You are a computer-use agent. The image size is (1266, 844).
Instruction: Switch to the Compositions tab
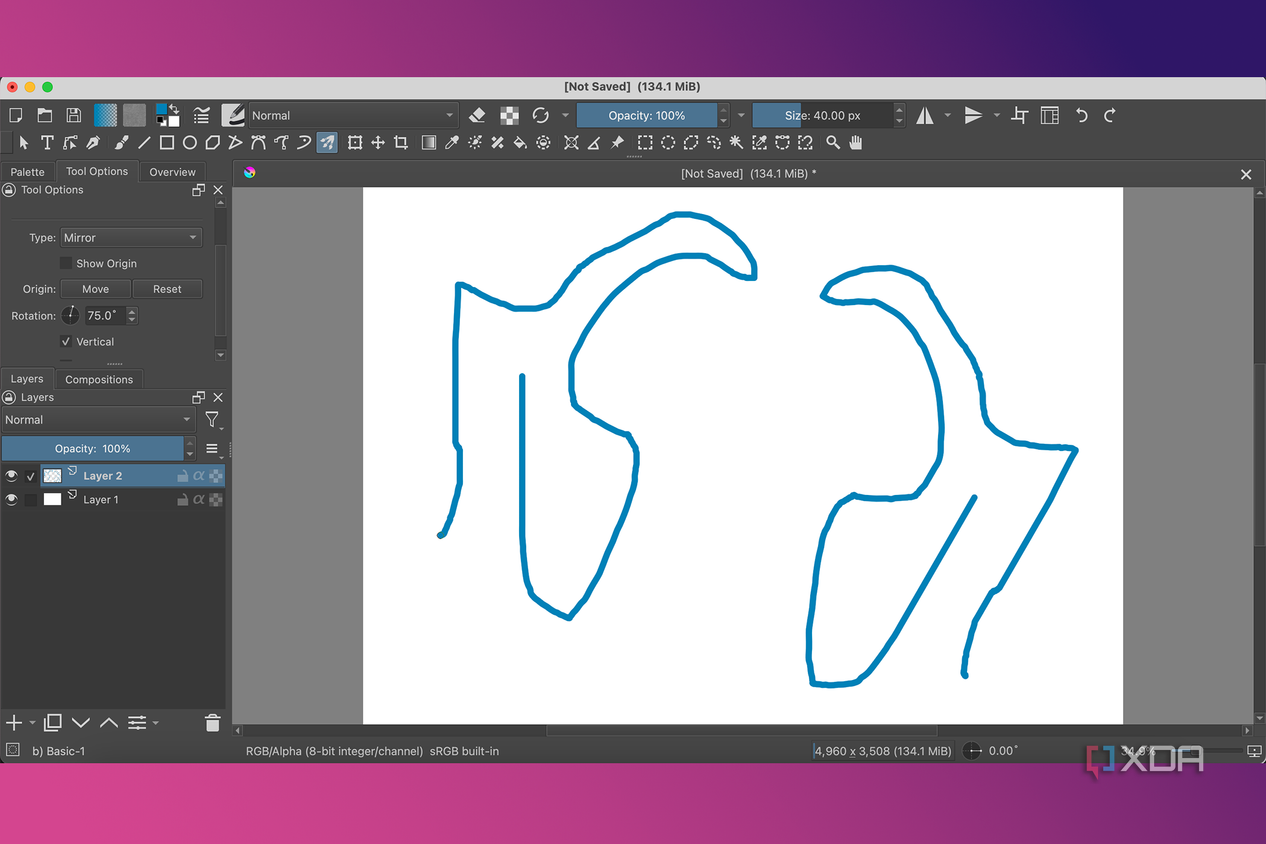coord(99,380)
